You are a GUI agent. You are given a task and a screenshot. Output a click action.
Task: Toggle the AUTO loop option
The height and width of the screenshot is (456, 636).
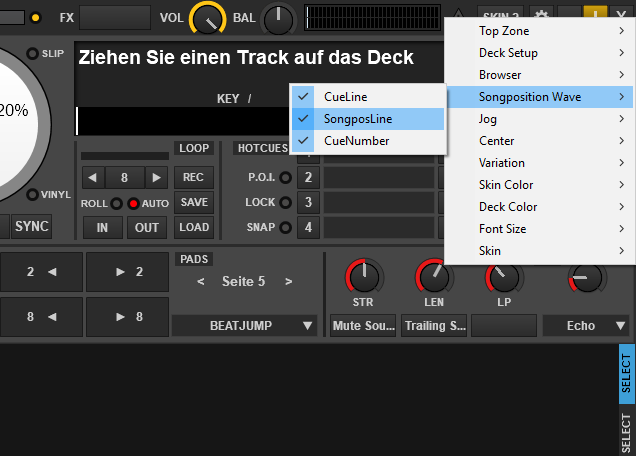click(x=133, y=203)
